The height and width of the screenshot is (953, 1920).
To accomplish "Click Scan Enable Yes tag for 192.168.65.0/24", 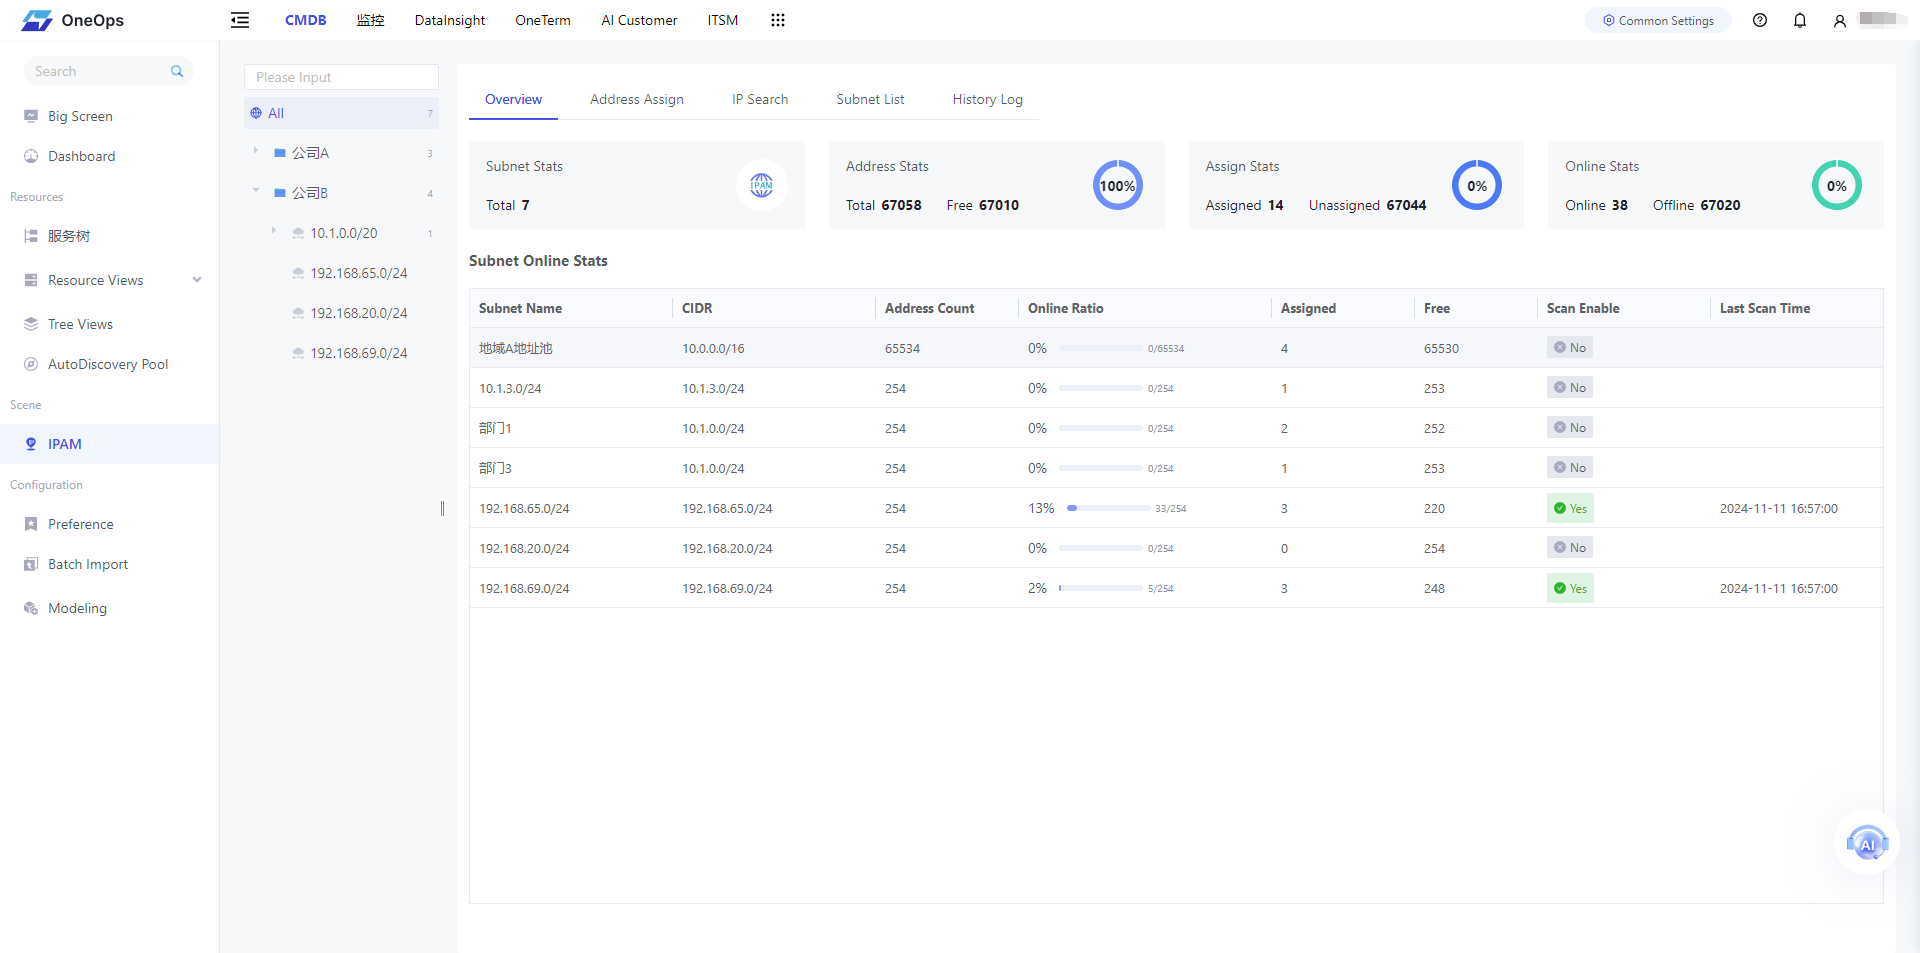I will 1570,508.
